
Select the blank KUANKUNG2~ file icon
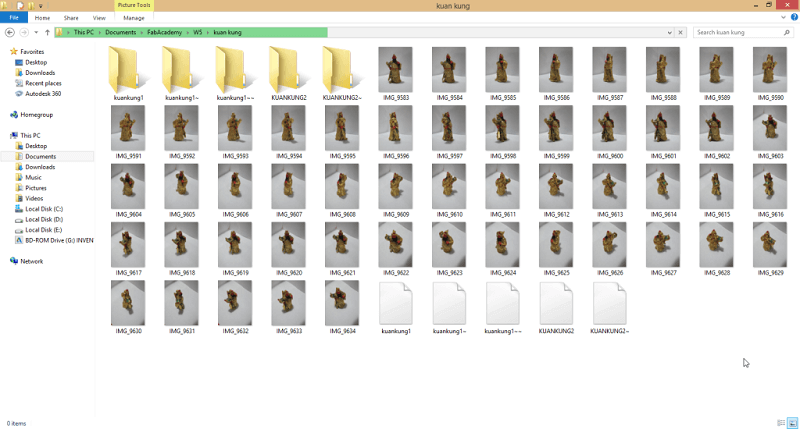point(609,305)
